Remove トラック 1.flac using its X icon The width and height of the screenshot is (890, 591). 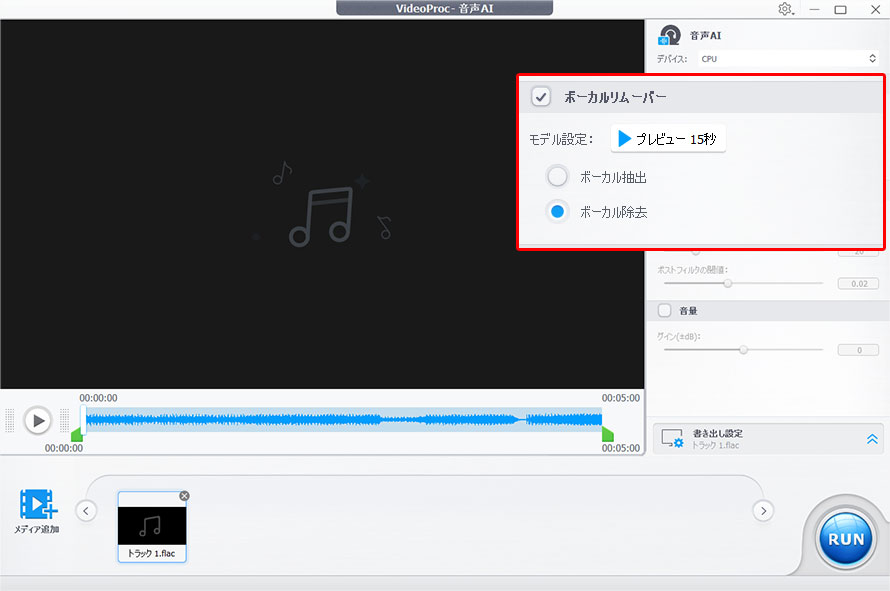pyautogui.click(x=184, y=495)
